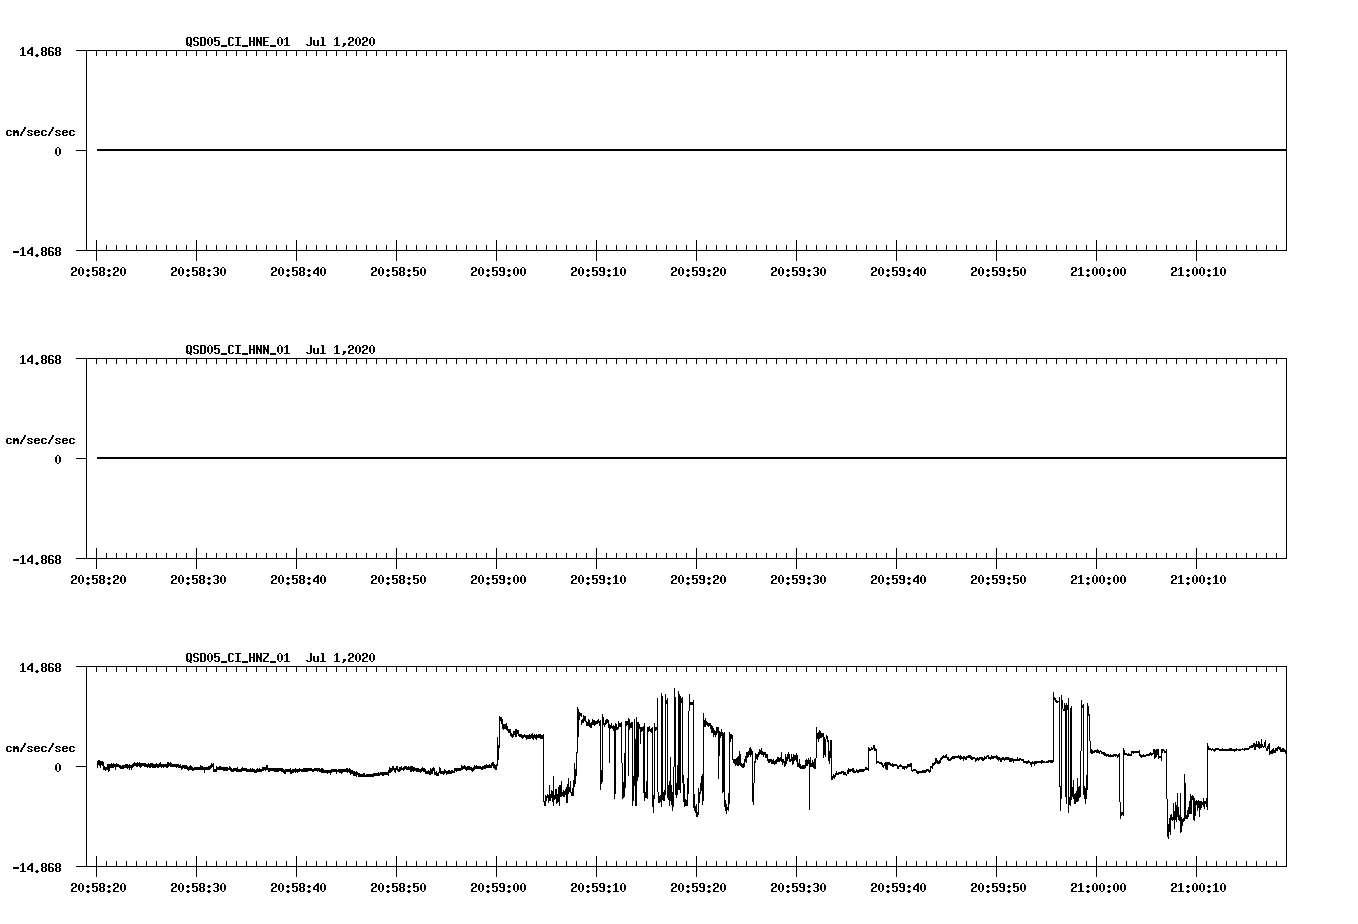
Task: Pick the 20:59:40 timestamp on HNZ time axis
Action: click(x=898, y=887)
